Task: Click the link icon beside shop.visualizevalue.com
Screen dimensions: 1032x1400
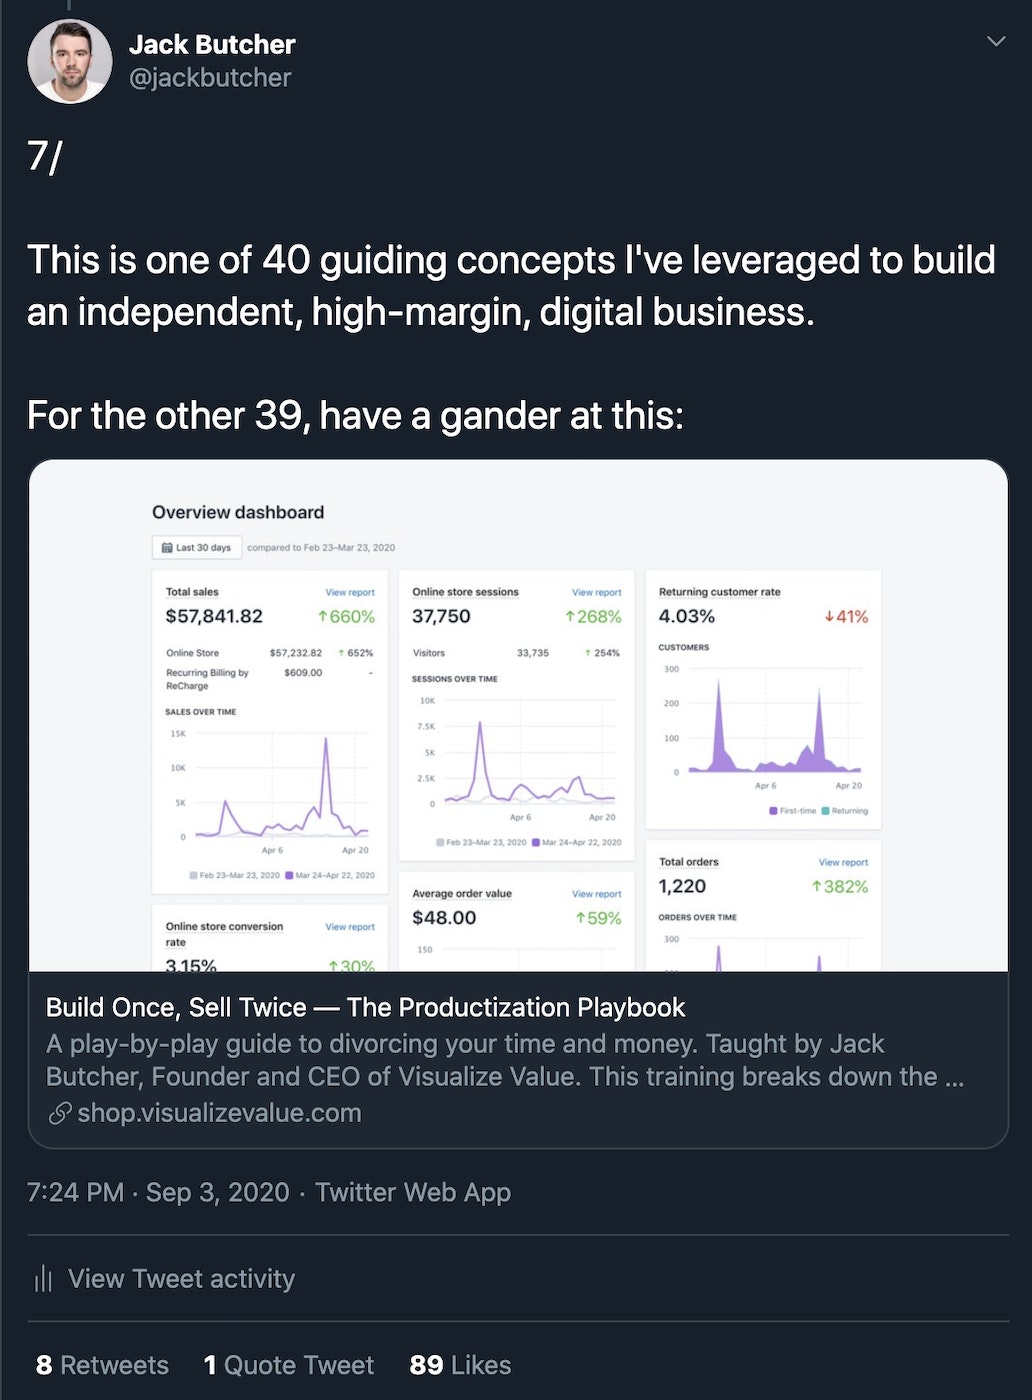Action: 60,1113
